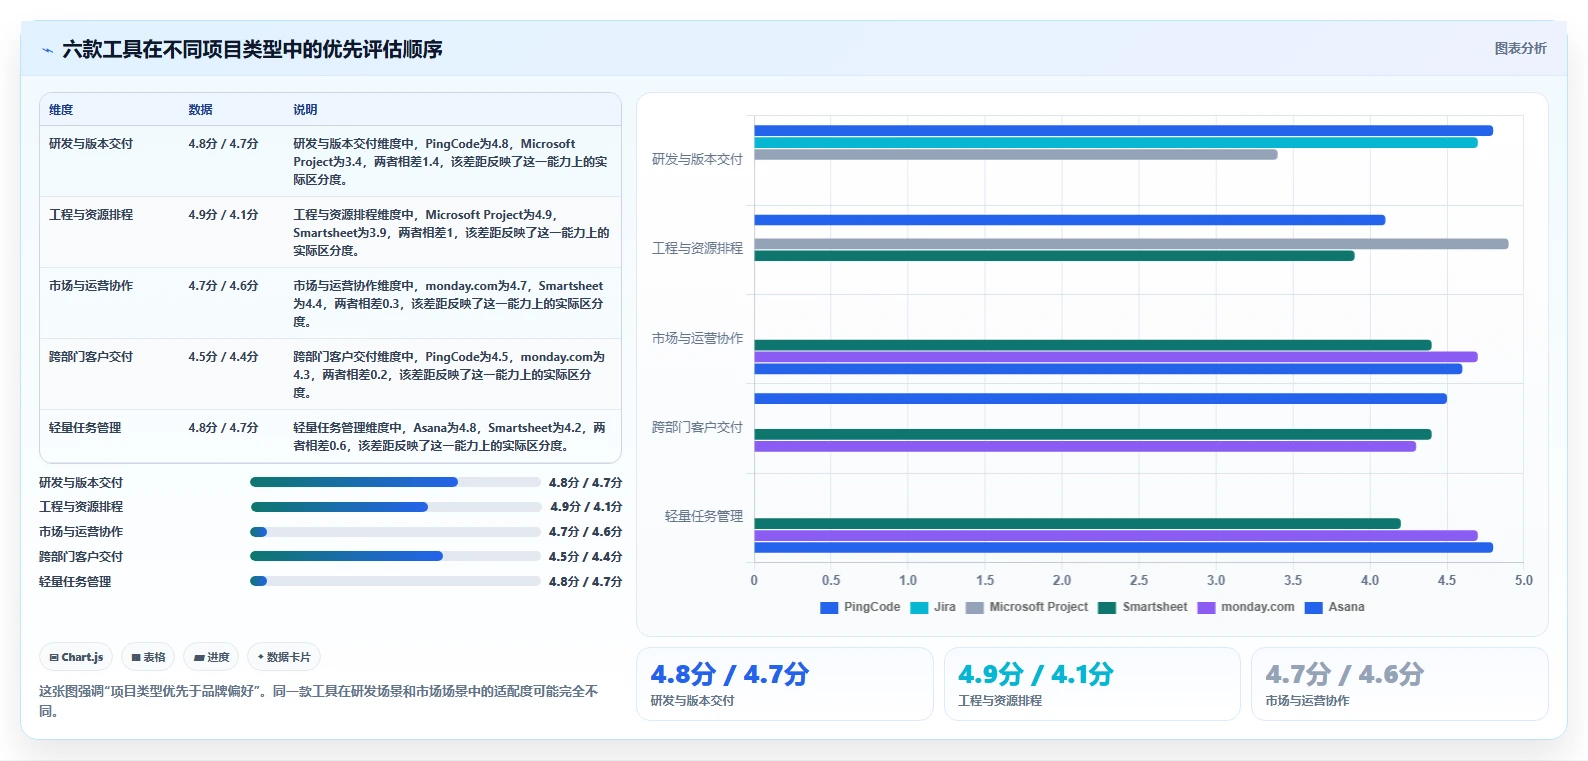
Task: Select the 说明 column header
Action: pyautogui.click(x=305, y=110)
